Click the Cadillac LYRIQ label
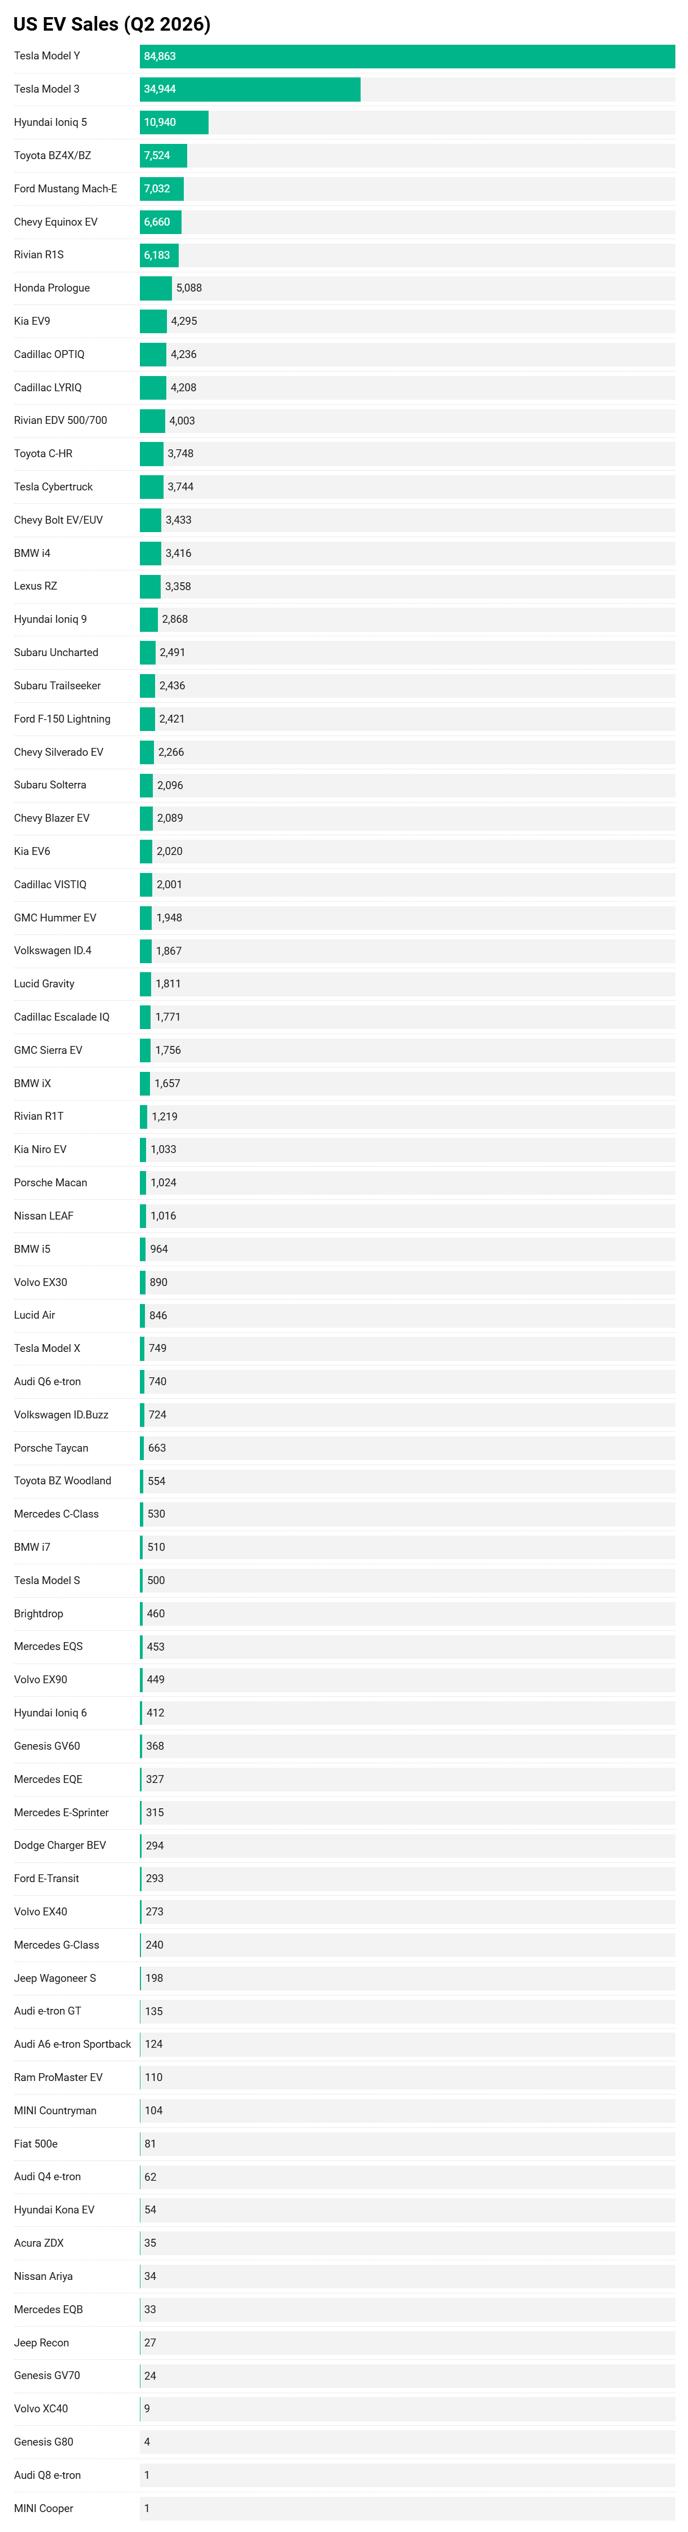Viewport: 688px width, 2532px height. (x=48, y=387)
